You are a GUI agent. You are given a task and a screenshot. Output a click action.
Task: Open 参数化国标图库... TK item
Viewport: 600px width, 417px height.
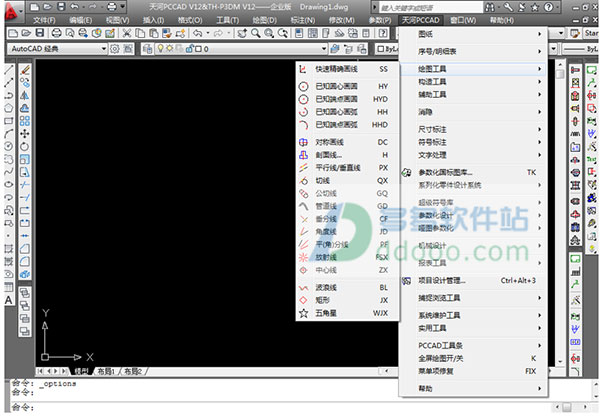point(474,173)
